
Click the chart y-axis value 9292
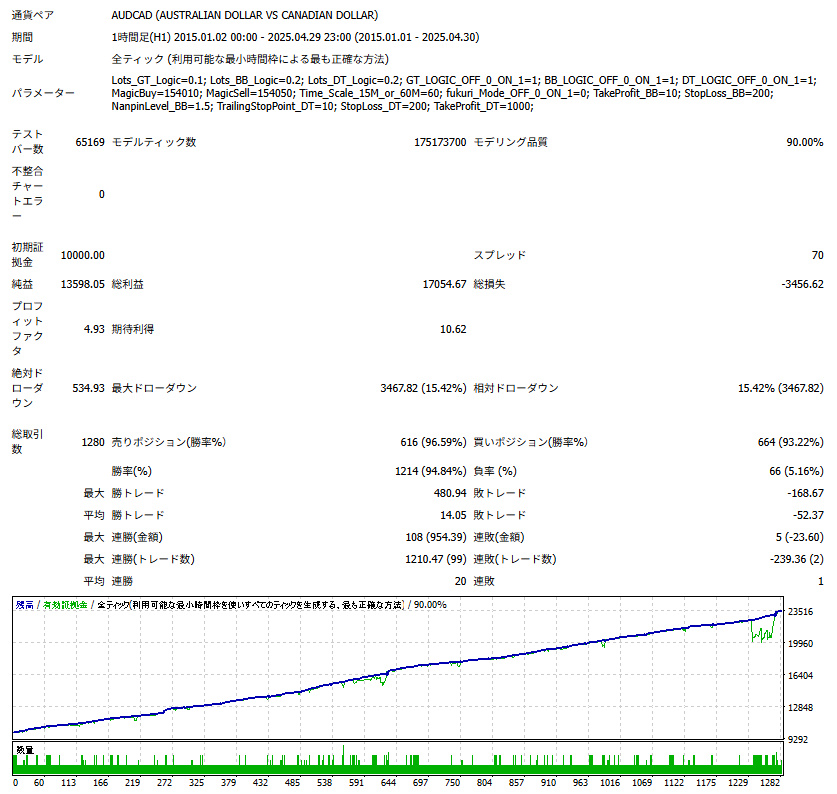pos(798,740)
